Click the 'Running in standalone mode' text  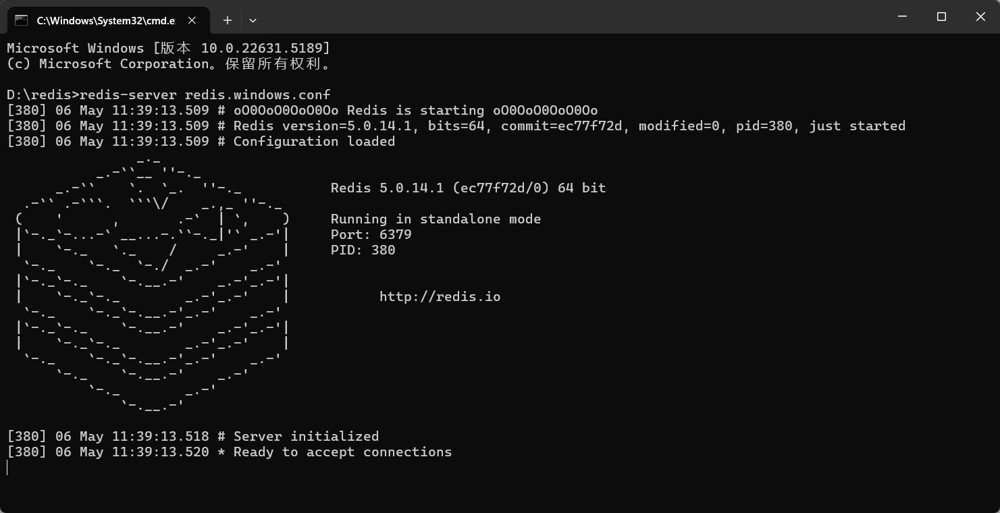click(x=436, y=219)
